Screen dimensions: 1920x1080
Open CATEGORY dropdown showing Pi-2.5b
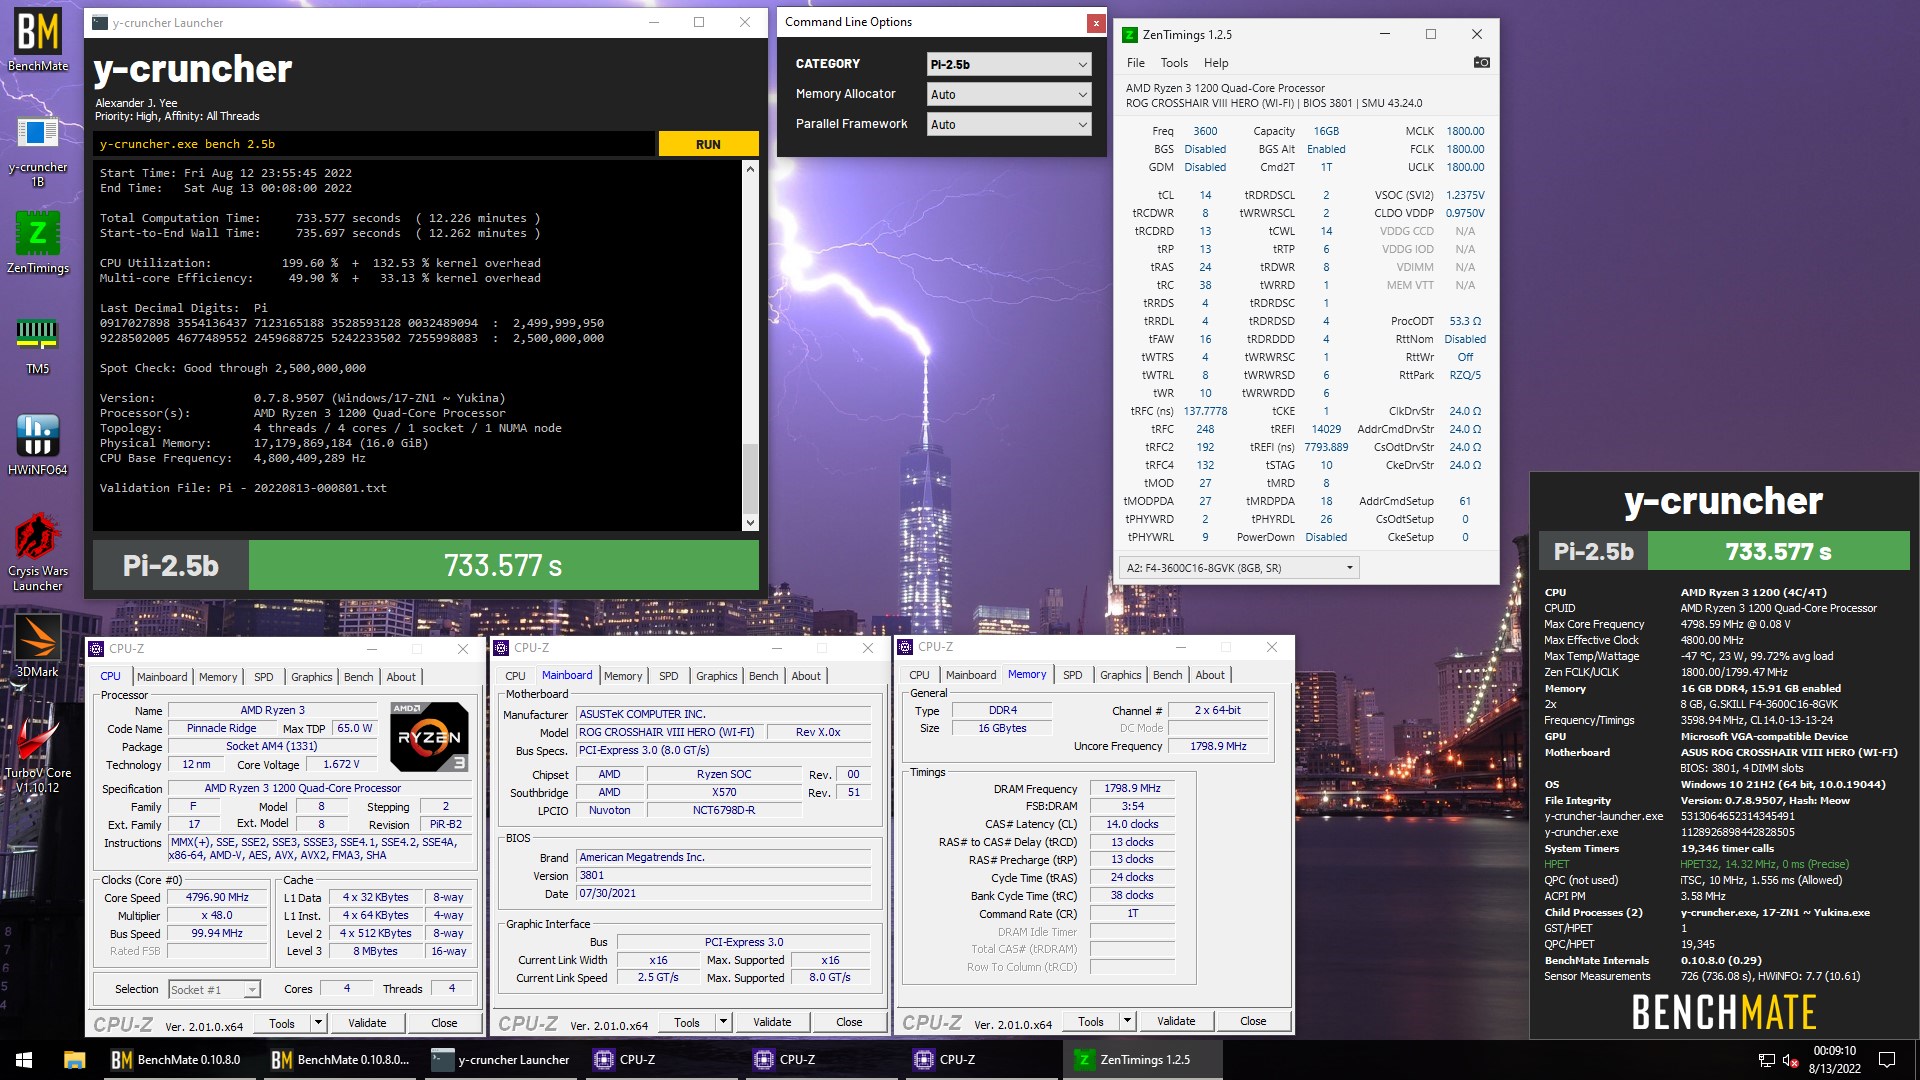tap(1008, 64)
